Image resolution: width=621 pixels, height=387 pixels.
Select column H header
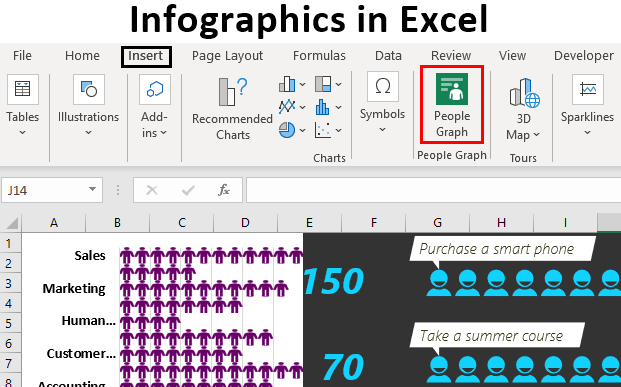(x=501, y=223)
